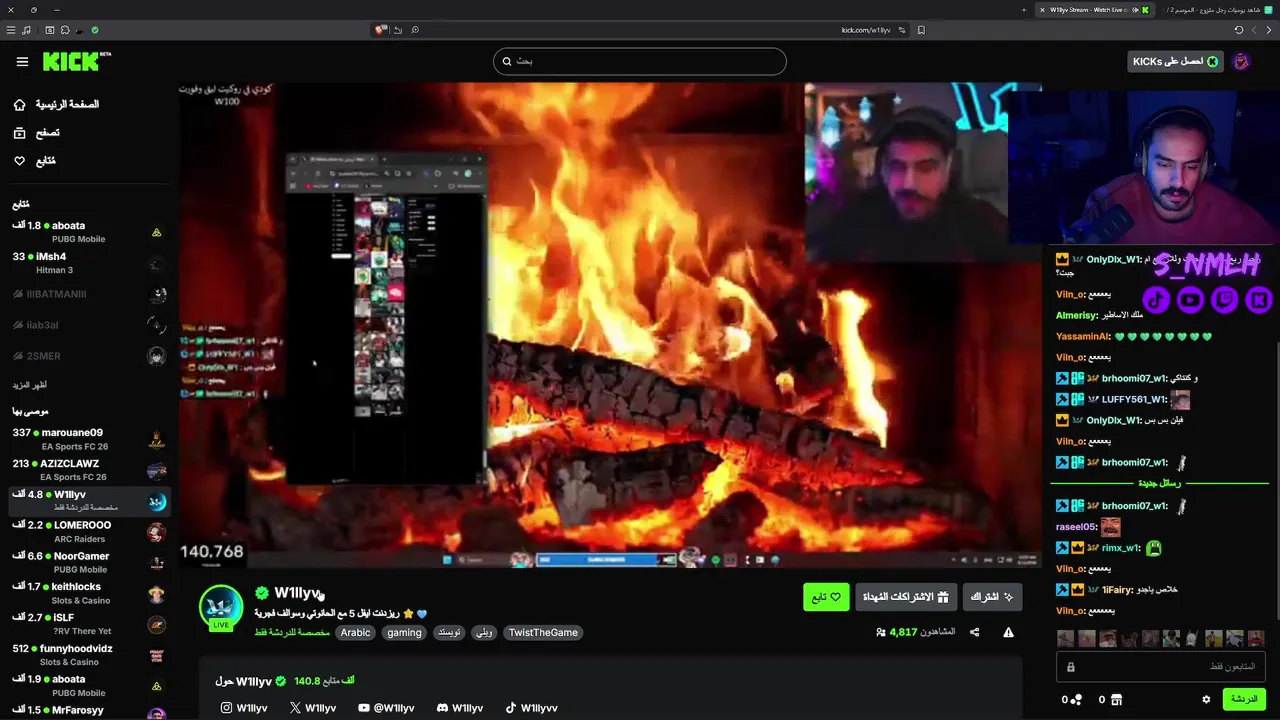Screen dimensions: 1280x720
Task: Open iMsh4 Hitman 3 channel
Action: coord(88,263)
